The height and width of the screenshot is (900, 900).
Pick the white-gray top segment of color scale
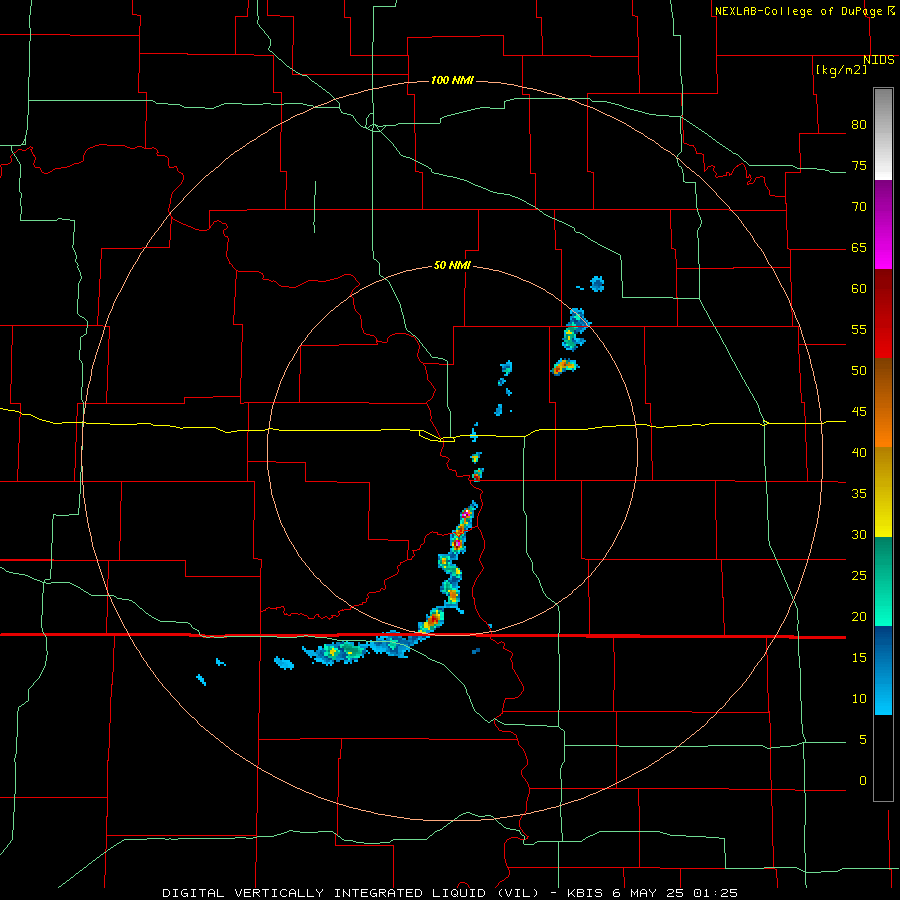tap(883, 134)
